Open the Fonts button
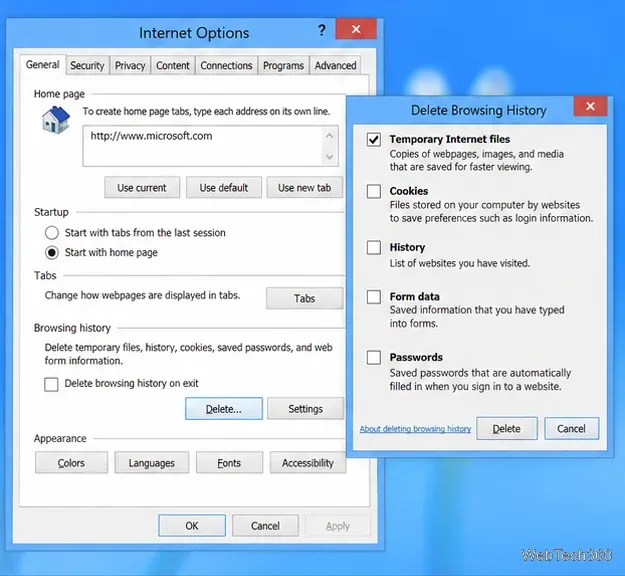The image size is (625, 576). (229, 463)
